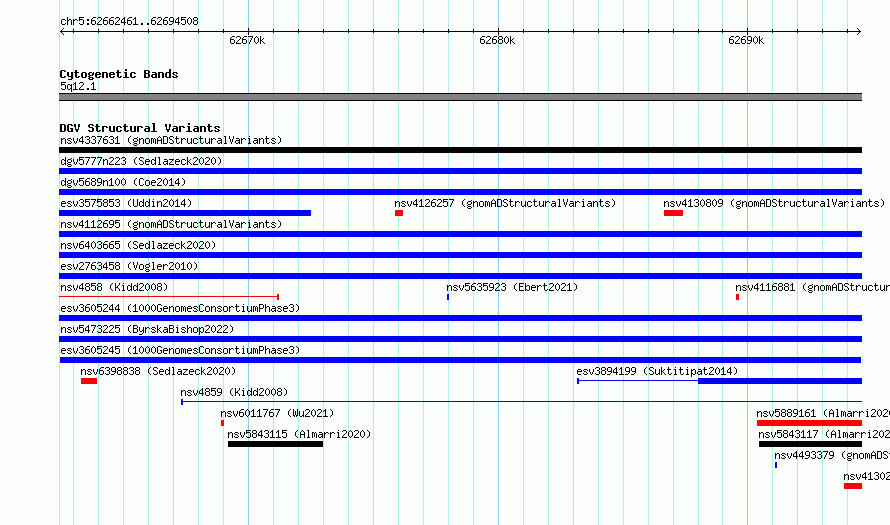Open the nsv4130809 gnomADStructuralVariants label
Image resolution: width=890 pixels, height=525 pixels.
774,203
